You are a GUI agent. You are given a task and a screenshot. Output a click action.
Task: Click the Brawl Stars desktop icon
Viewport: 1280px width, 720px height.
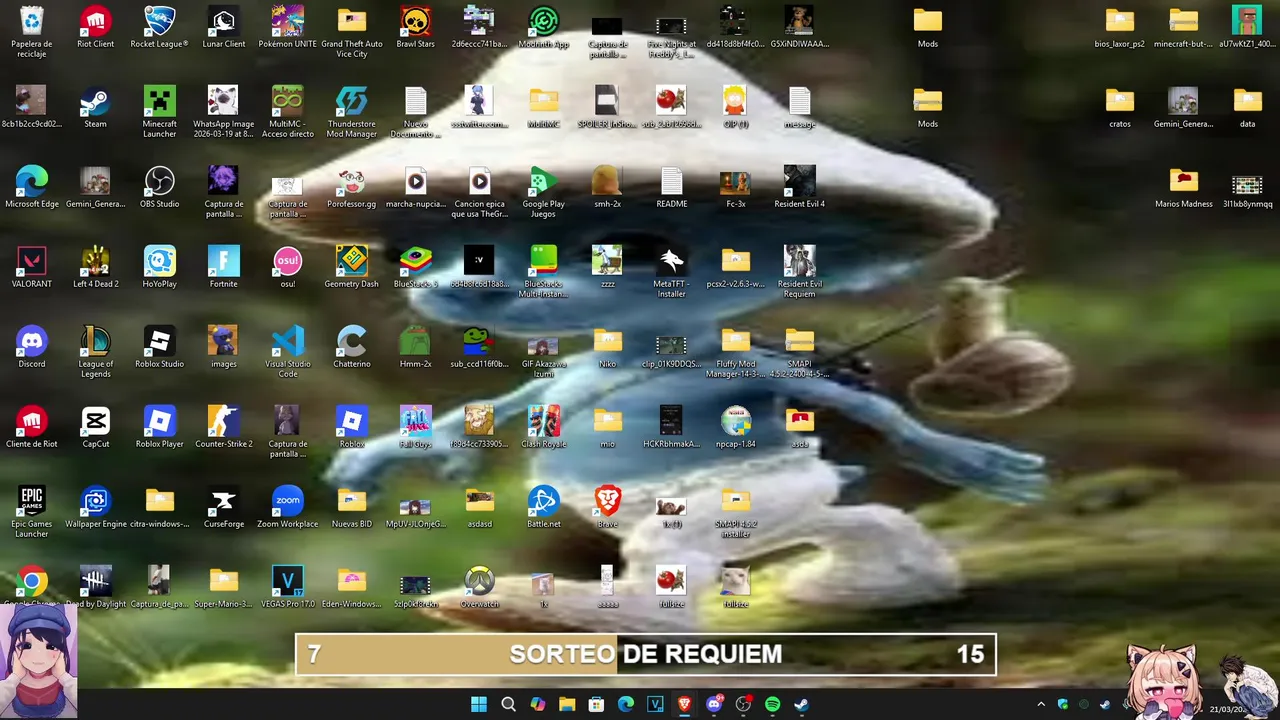pyautogui.click(x=415, y=27)
